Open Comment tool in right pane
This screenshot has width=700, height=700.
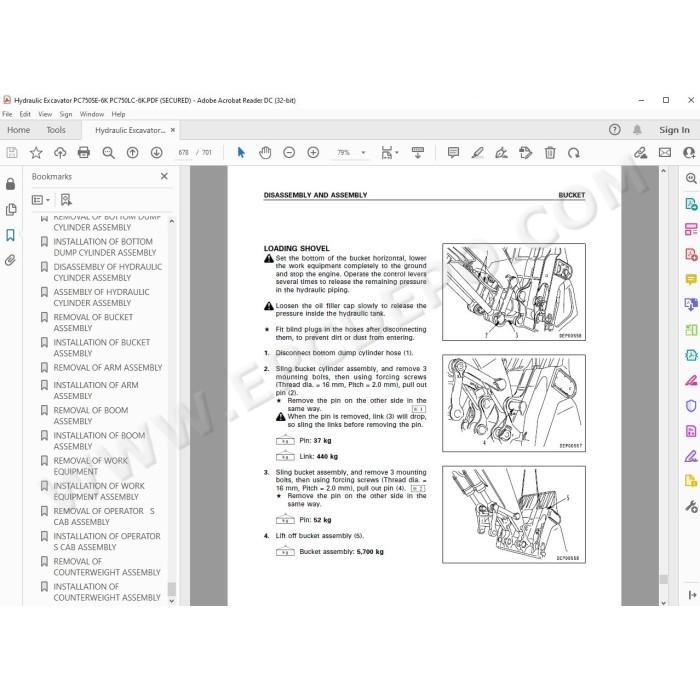691,279
